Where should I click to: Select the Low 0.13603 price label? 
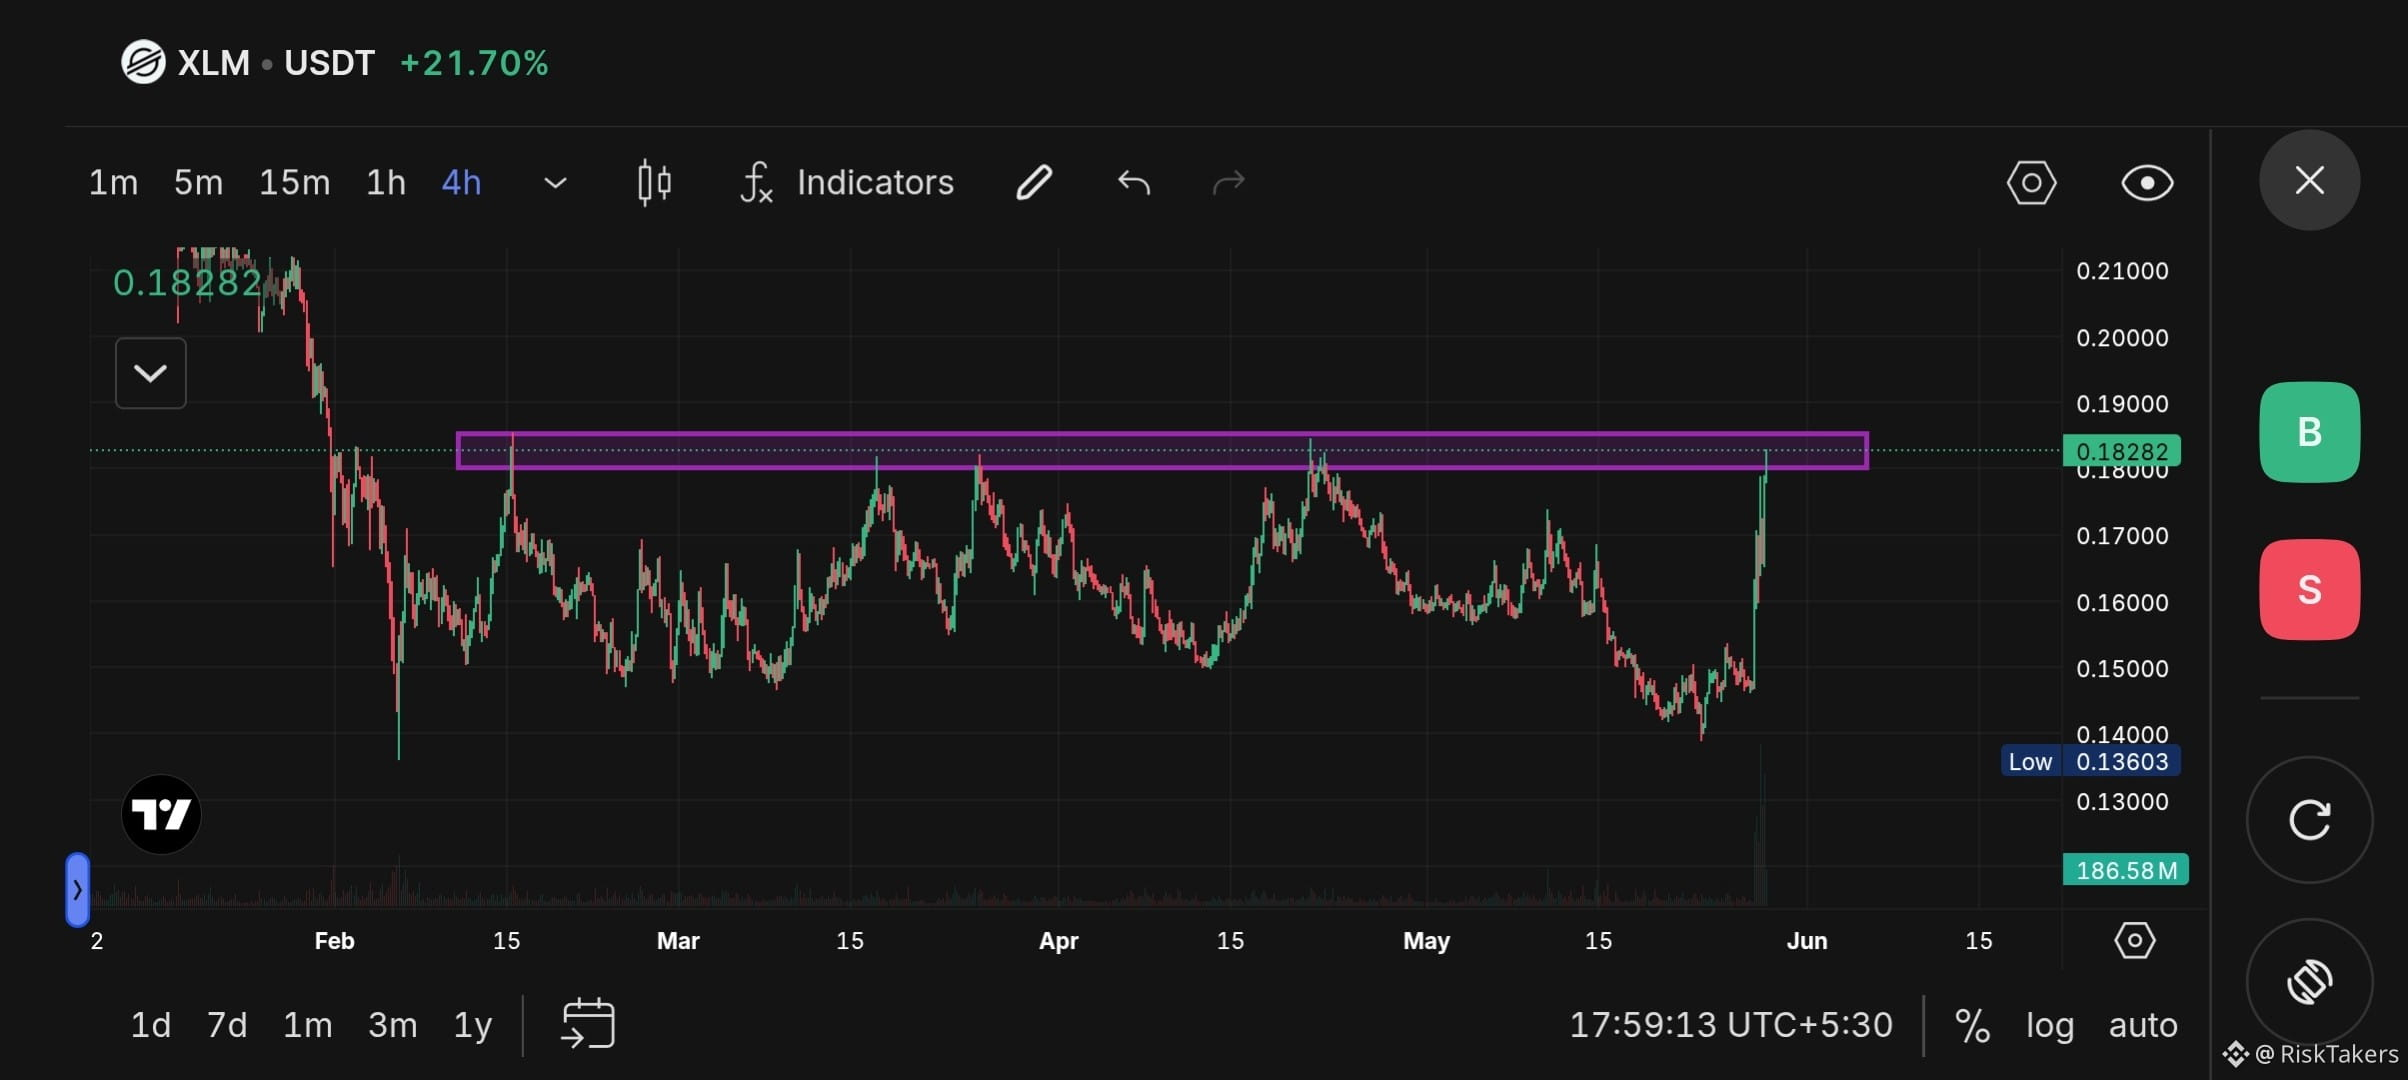click(2090, 761)
